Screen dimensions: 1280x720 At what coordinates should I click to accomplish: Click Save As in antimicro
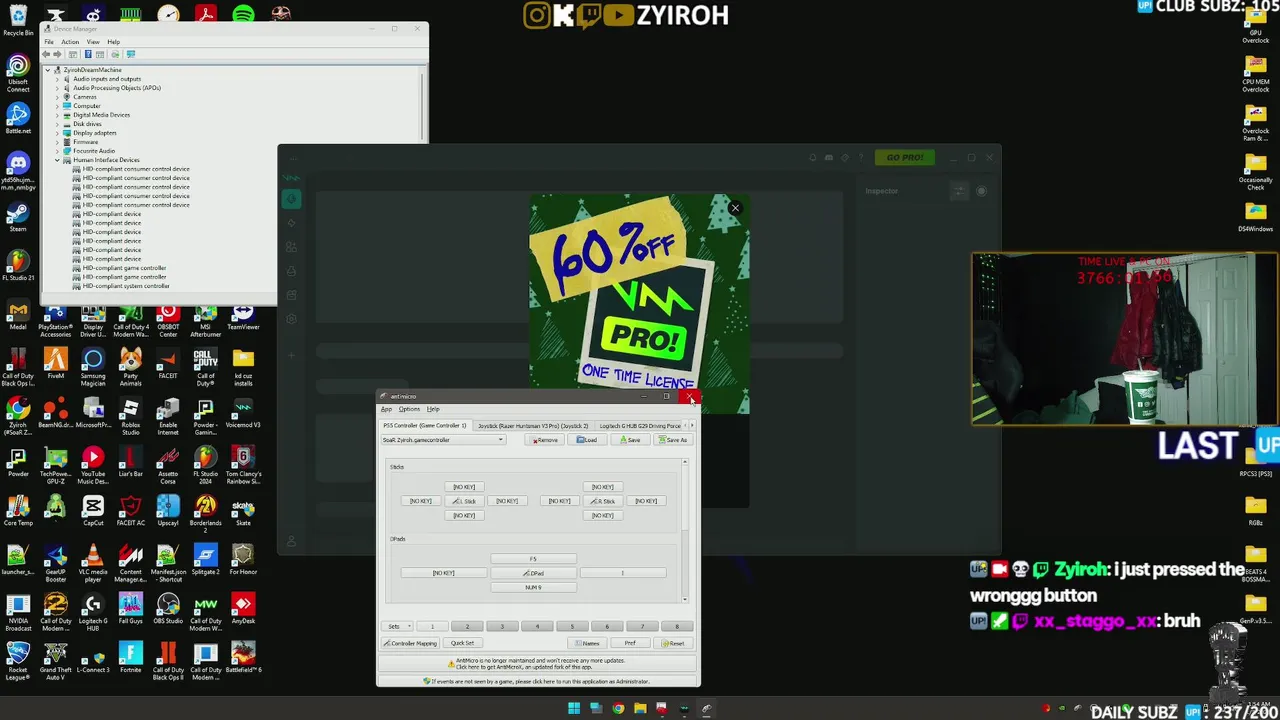[x=673, y=440]
